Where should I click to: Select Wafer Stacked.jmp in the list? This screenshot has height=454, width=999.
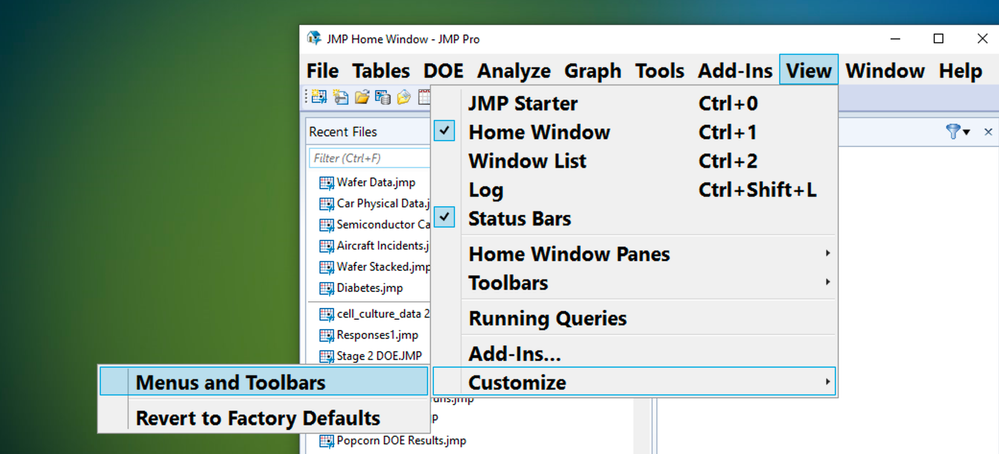point(384,267)
